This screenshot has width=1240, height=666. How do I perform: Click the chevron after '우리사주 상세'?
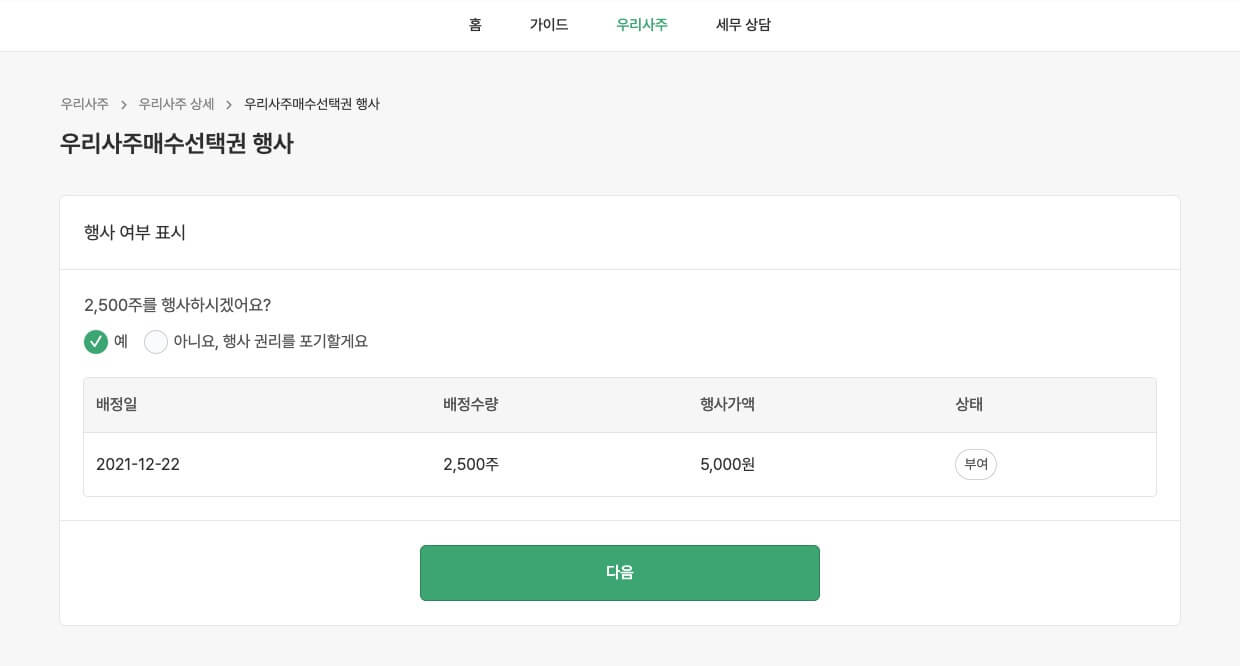click(229, 104)
